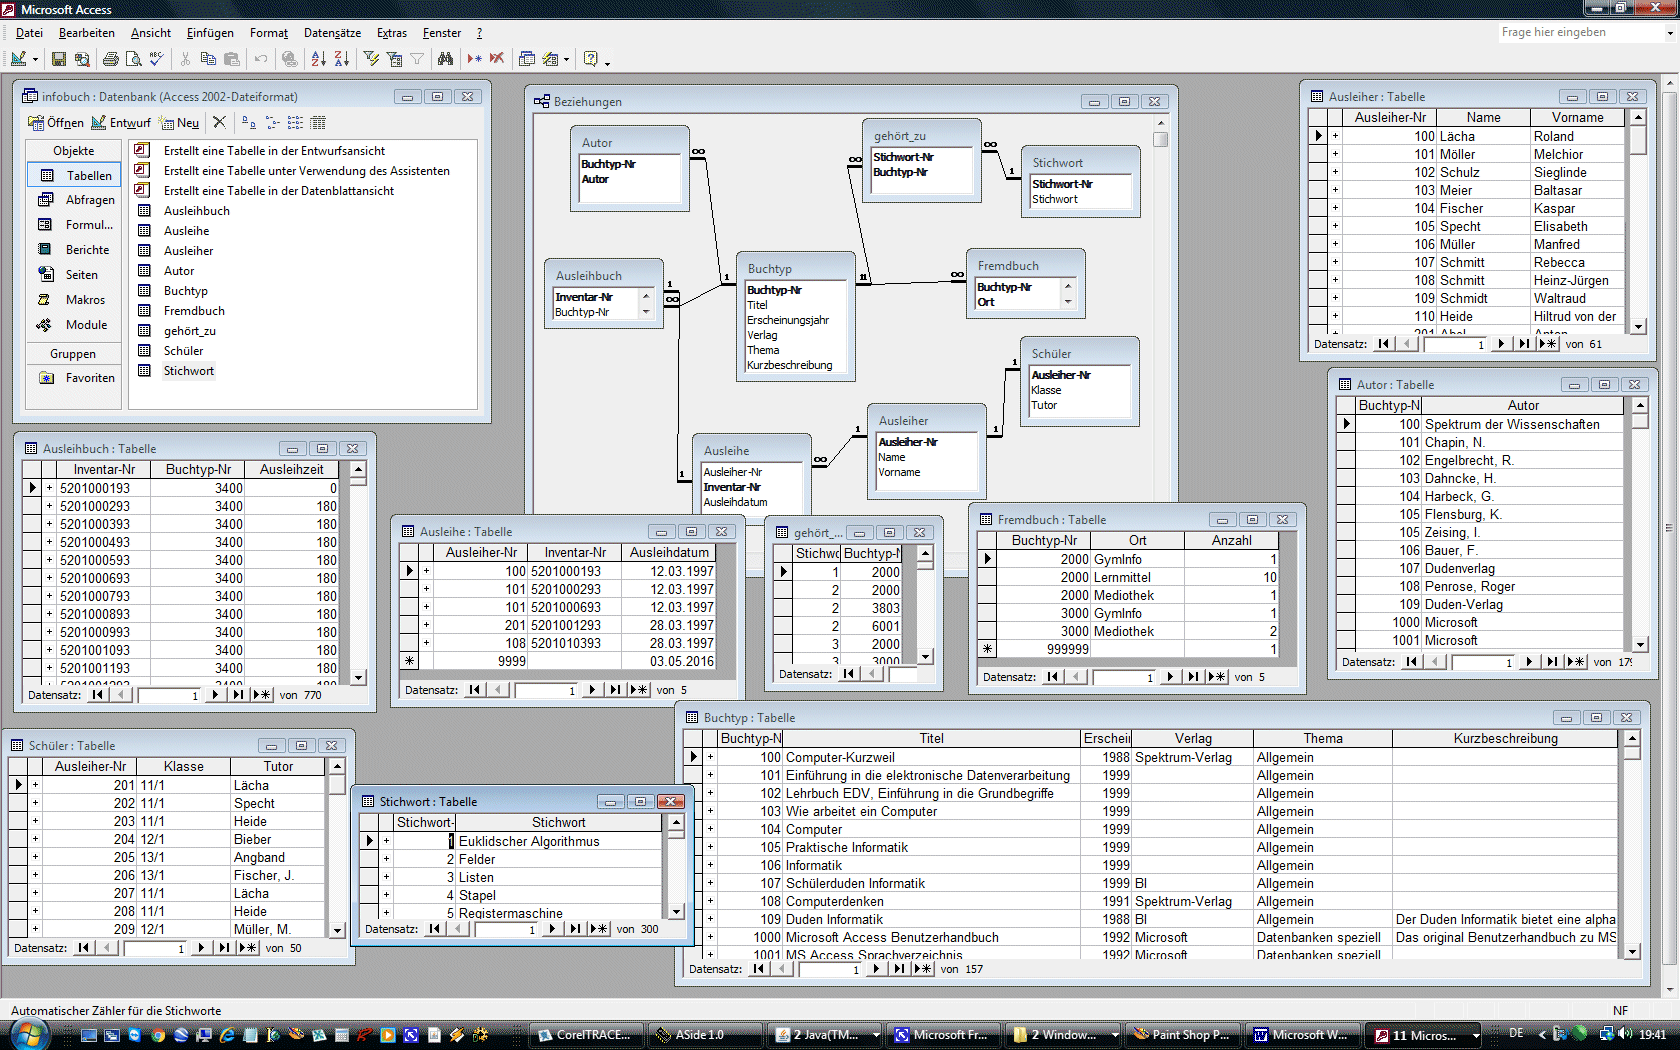Viewport: 1680px width, 1050px height.
Task: Go to next record in Ausleiher table
Action: [1500, 344]
